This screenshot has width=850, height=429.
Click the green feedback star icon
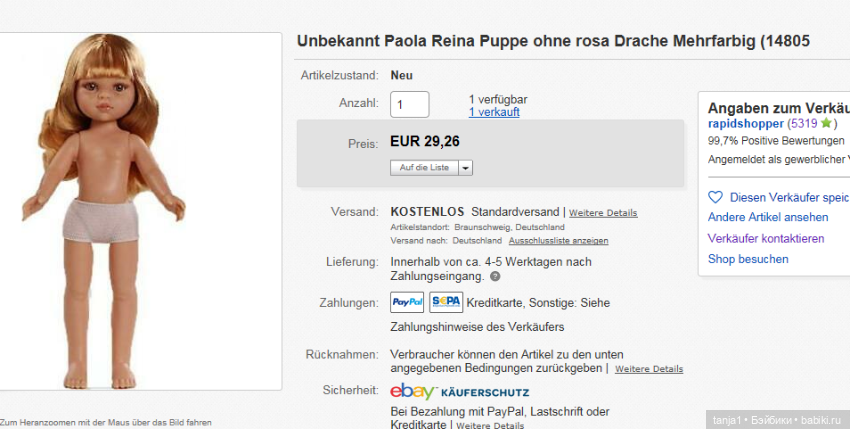tap(827, 124)
